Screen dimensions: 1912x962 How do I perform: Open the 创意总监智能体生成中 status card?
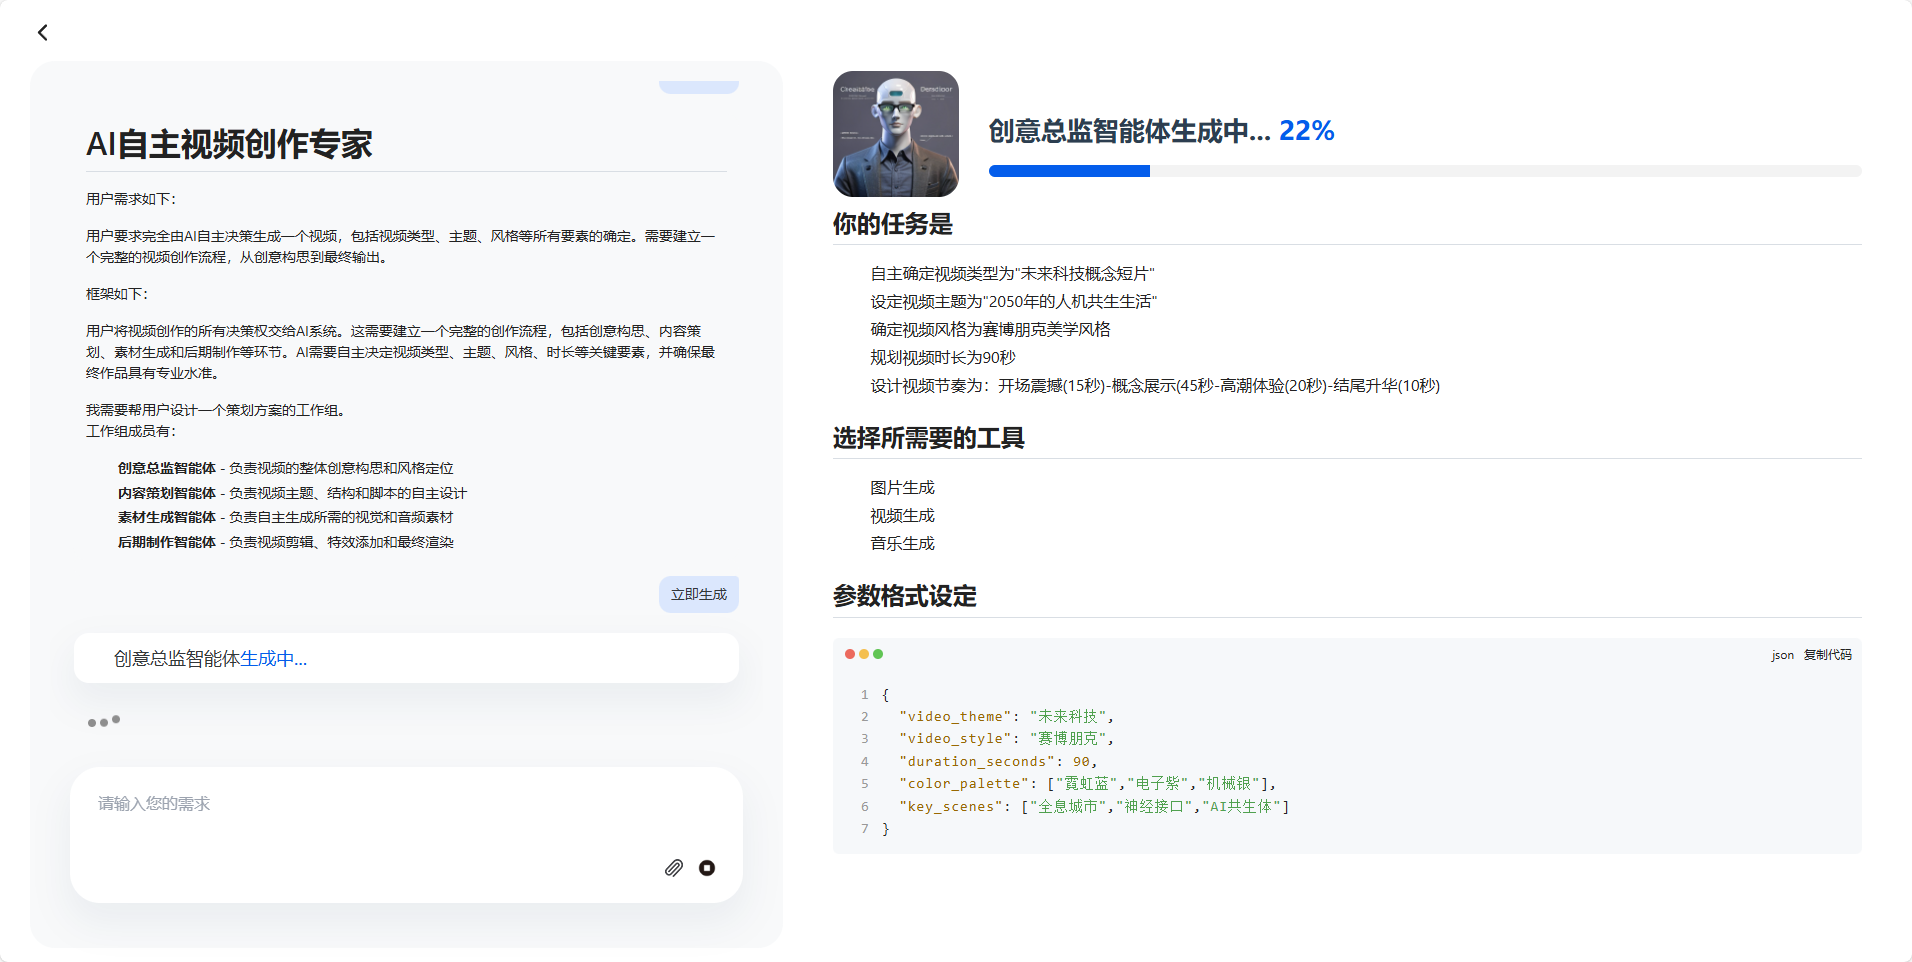406,658
